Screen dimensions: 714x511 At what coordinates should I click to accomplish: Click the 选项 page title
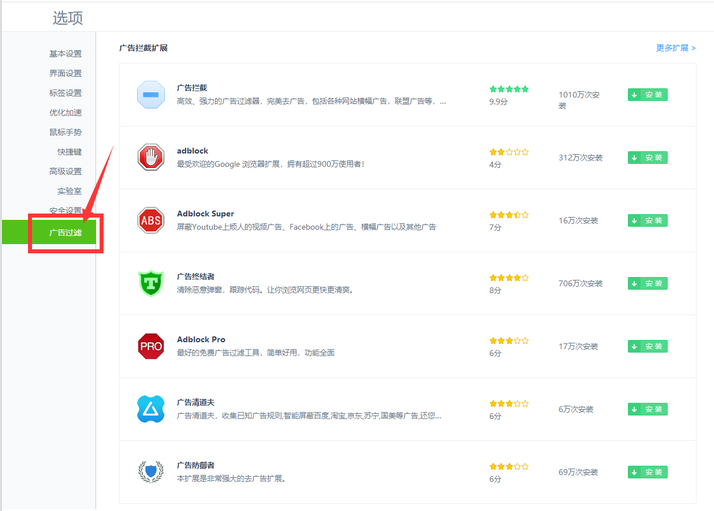67,18
